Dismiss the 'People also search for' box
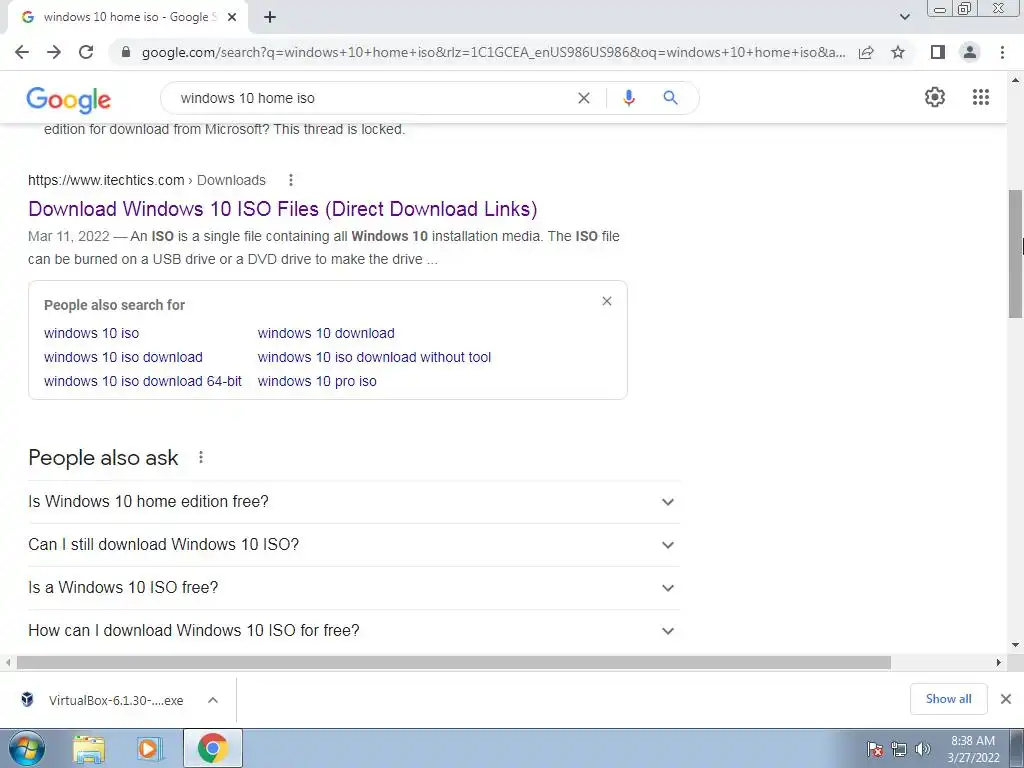 pos(607,301)
